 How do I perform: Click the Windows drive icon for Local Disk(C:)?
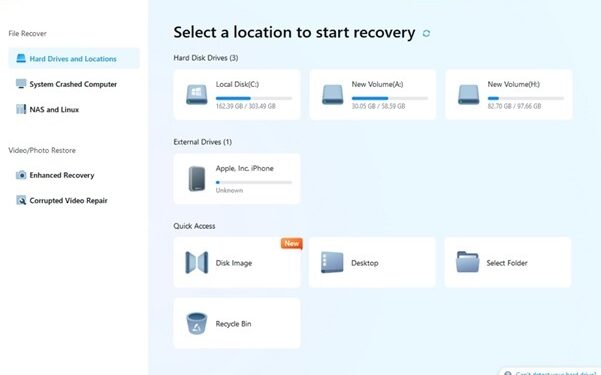point(197,95)
